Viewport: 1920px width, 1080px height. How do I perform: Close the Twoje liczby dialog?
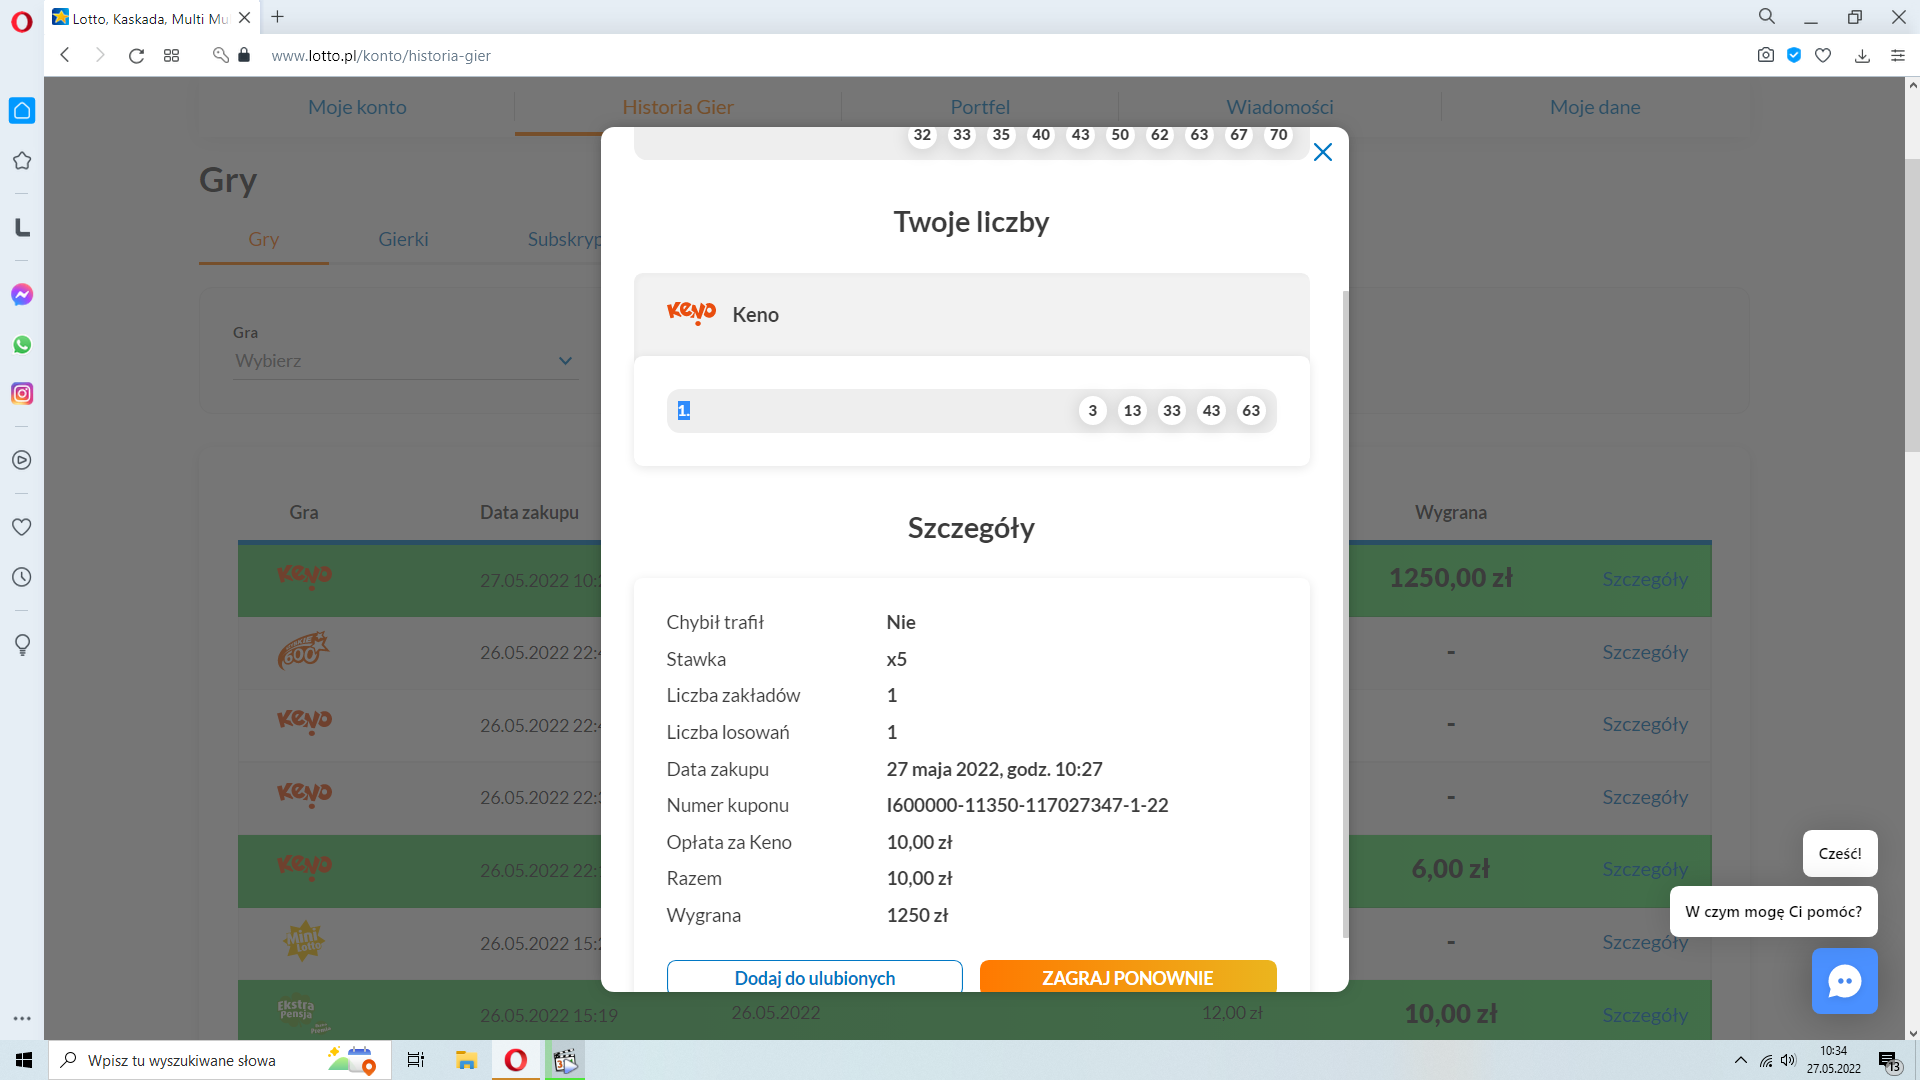pos(1322,152)
